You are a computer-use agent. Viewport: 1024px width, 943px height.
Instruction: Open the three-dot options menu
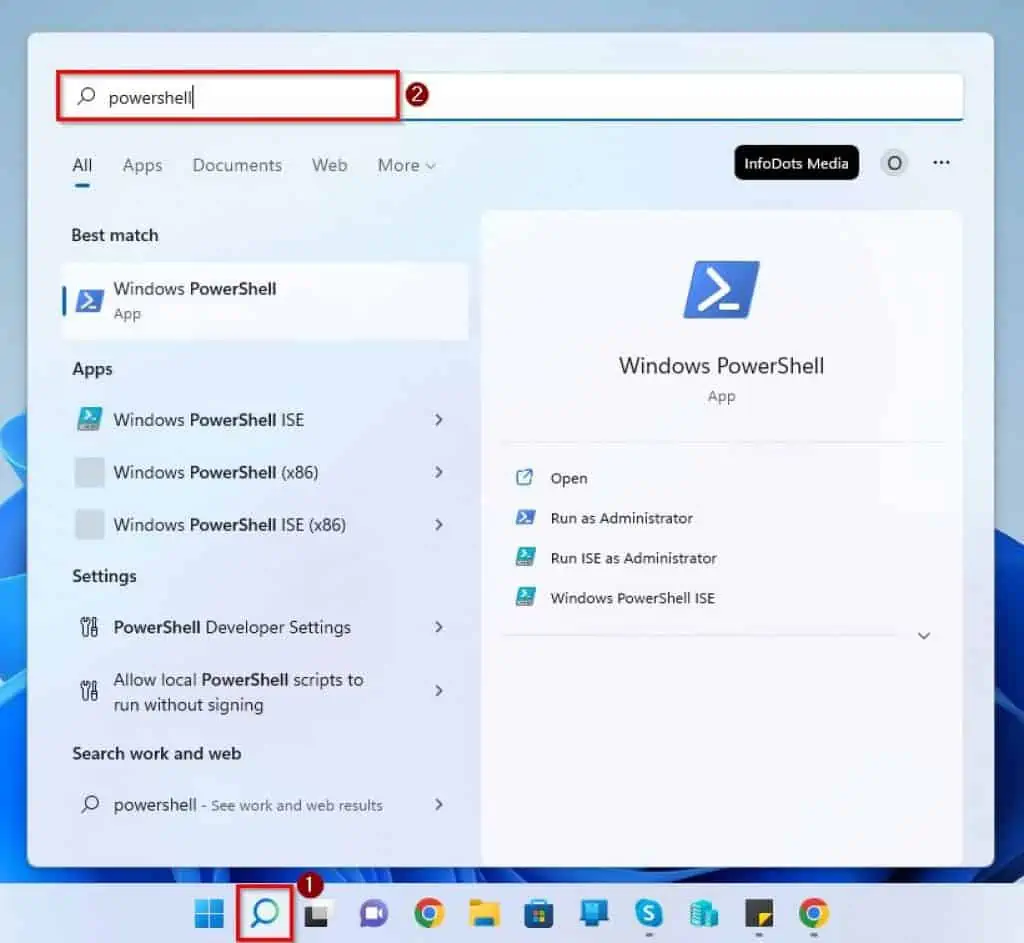pyautogui.click(x=941, y=163)
